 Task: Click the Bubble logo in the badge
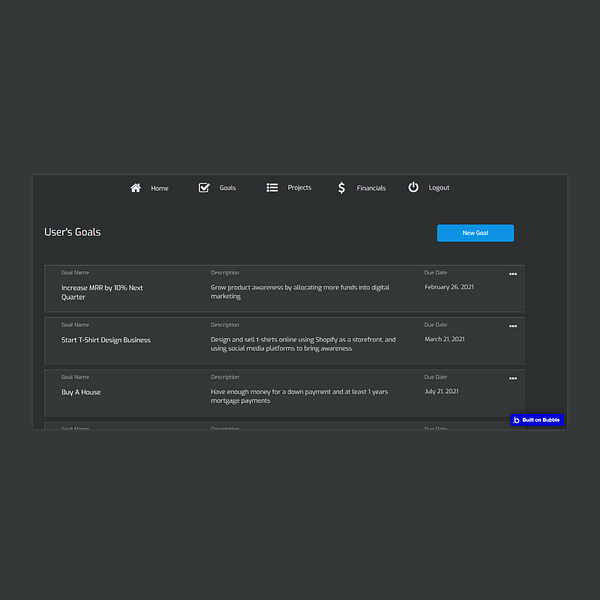point(516,420)
